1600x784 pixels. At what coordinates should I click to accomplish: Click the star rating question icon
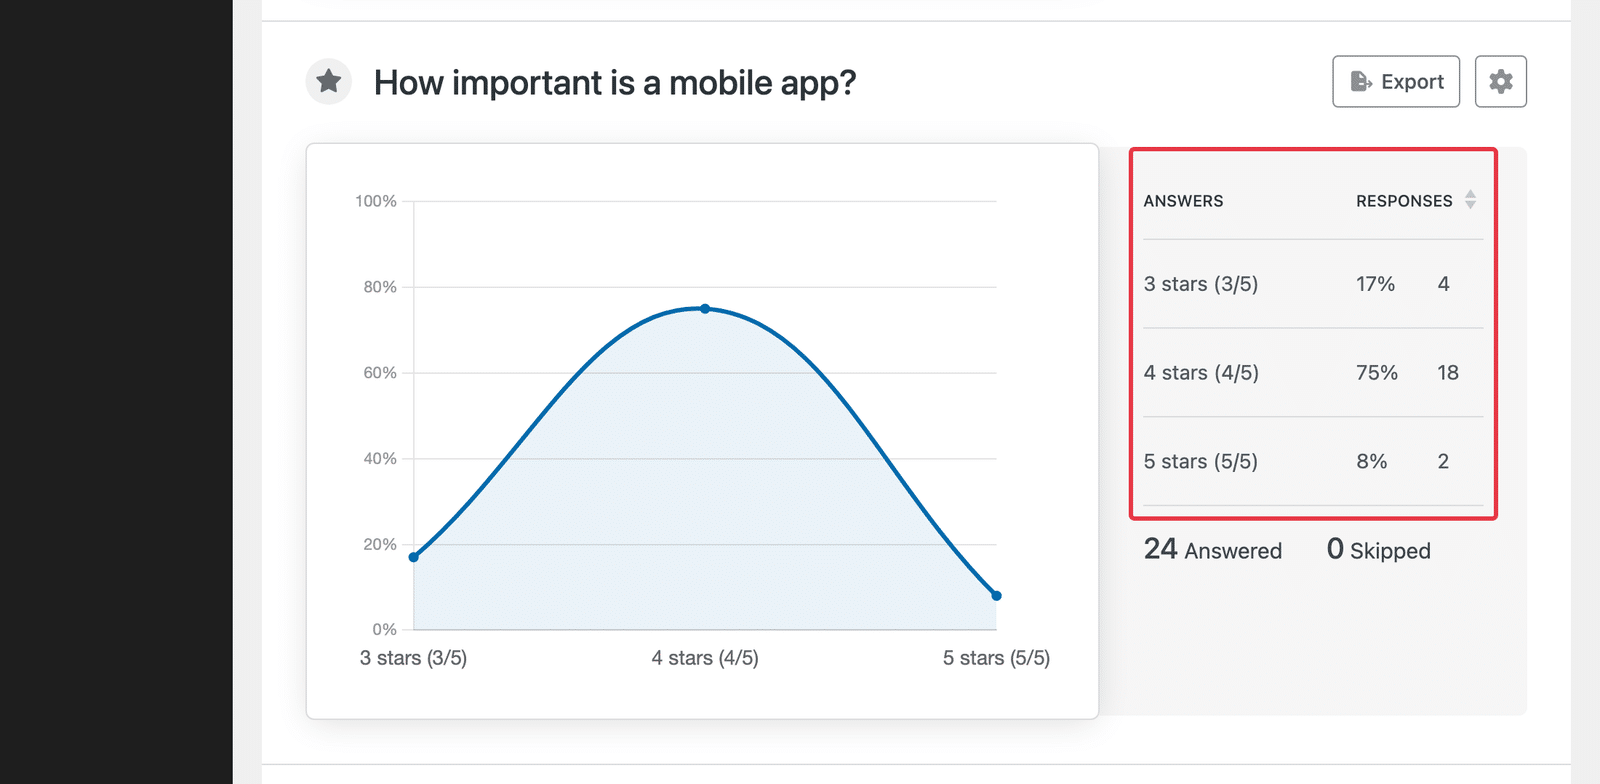[329, 82]
